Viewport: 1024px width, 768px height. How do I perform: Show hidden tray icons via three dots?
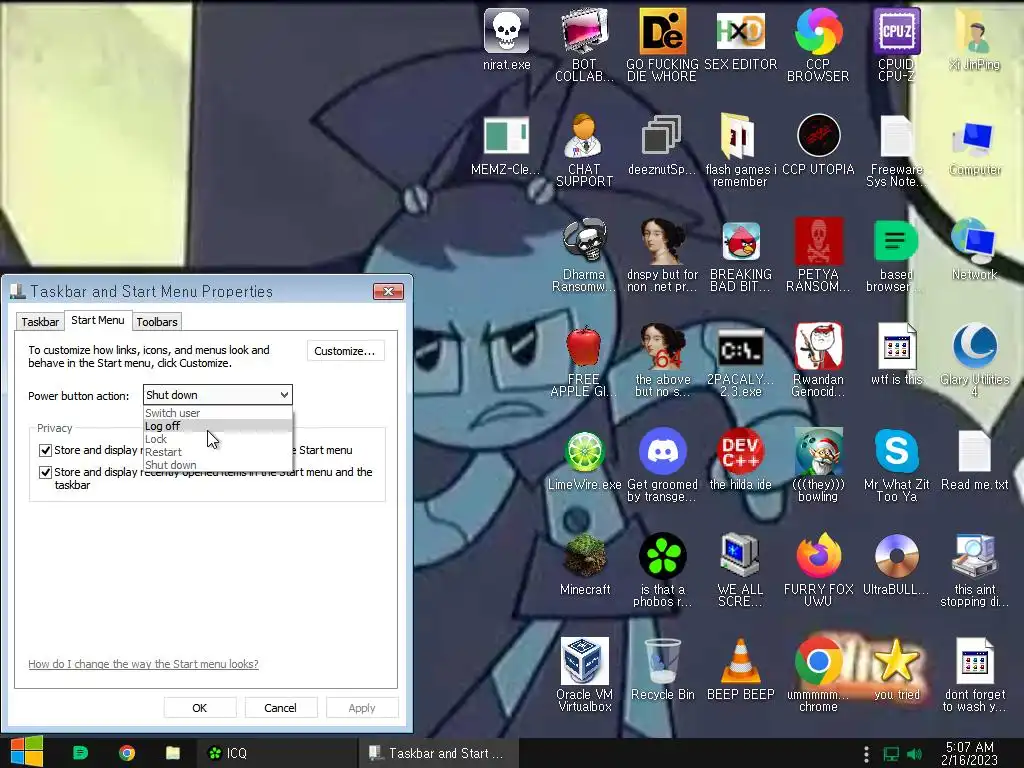pos(866,754)
